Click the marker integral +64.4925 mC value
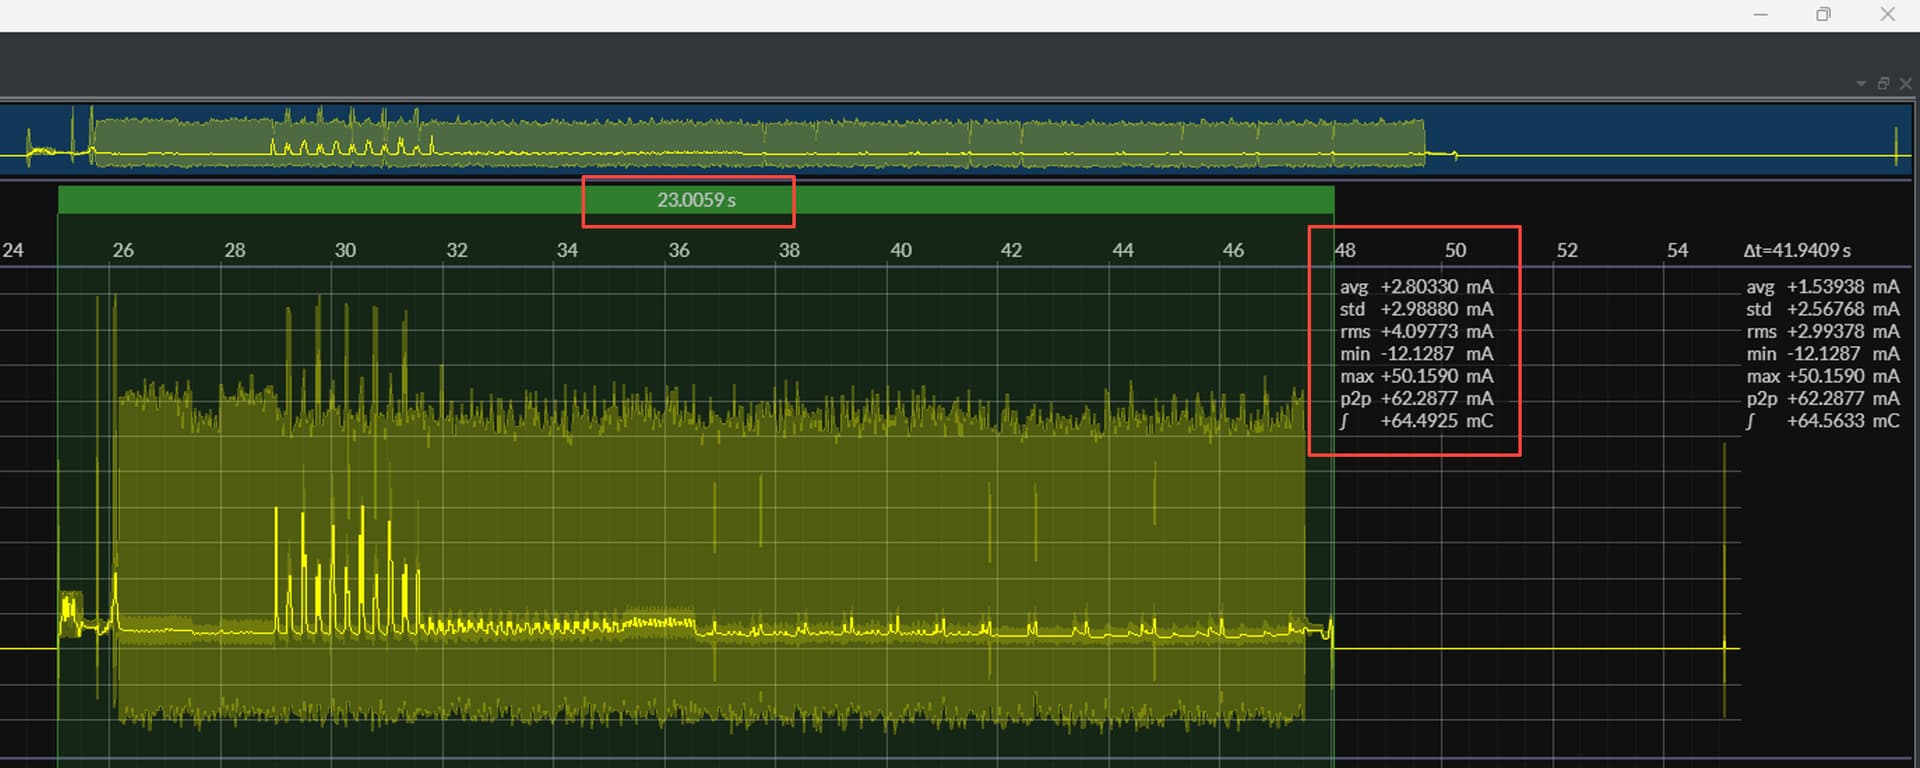The width and height of the screenshot is (1920, 768). coord(1416,421)
